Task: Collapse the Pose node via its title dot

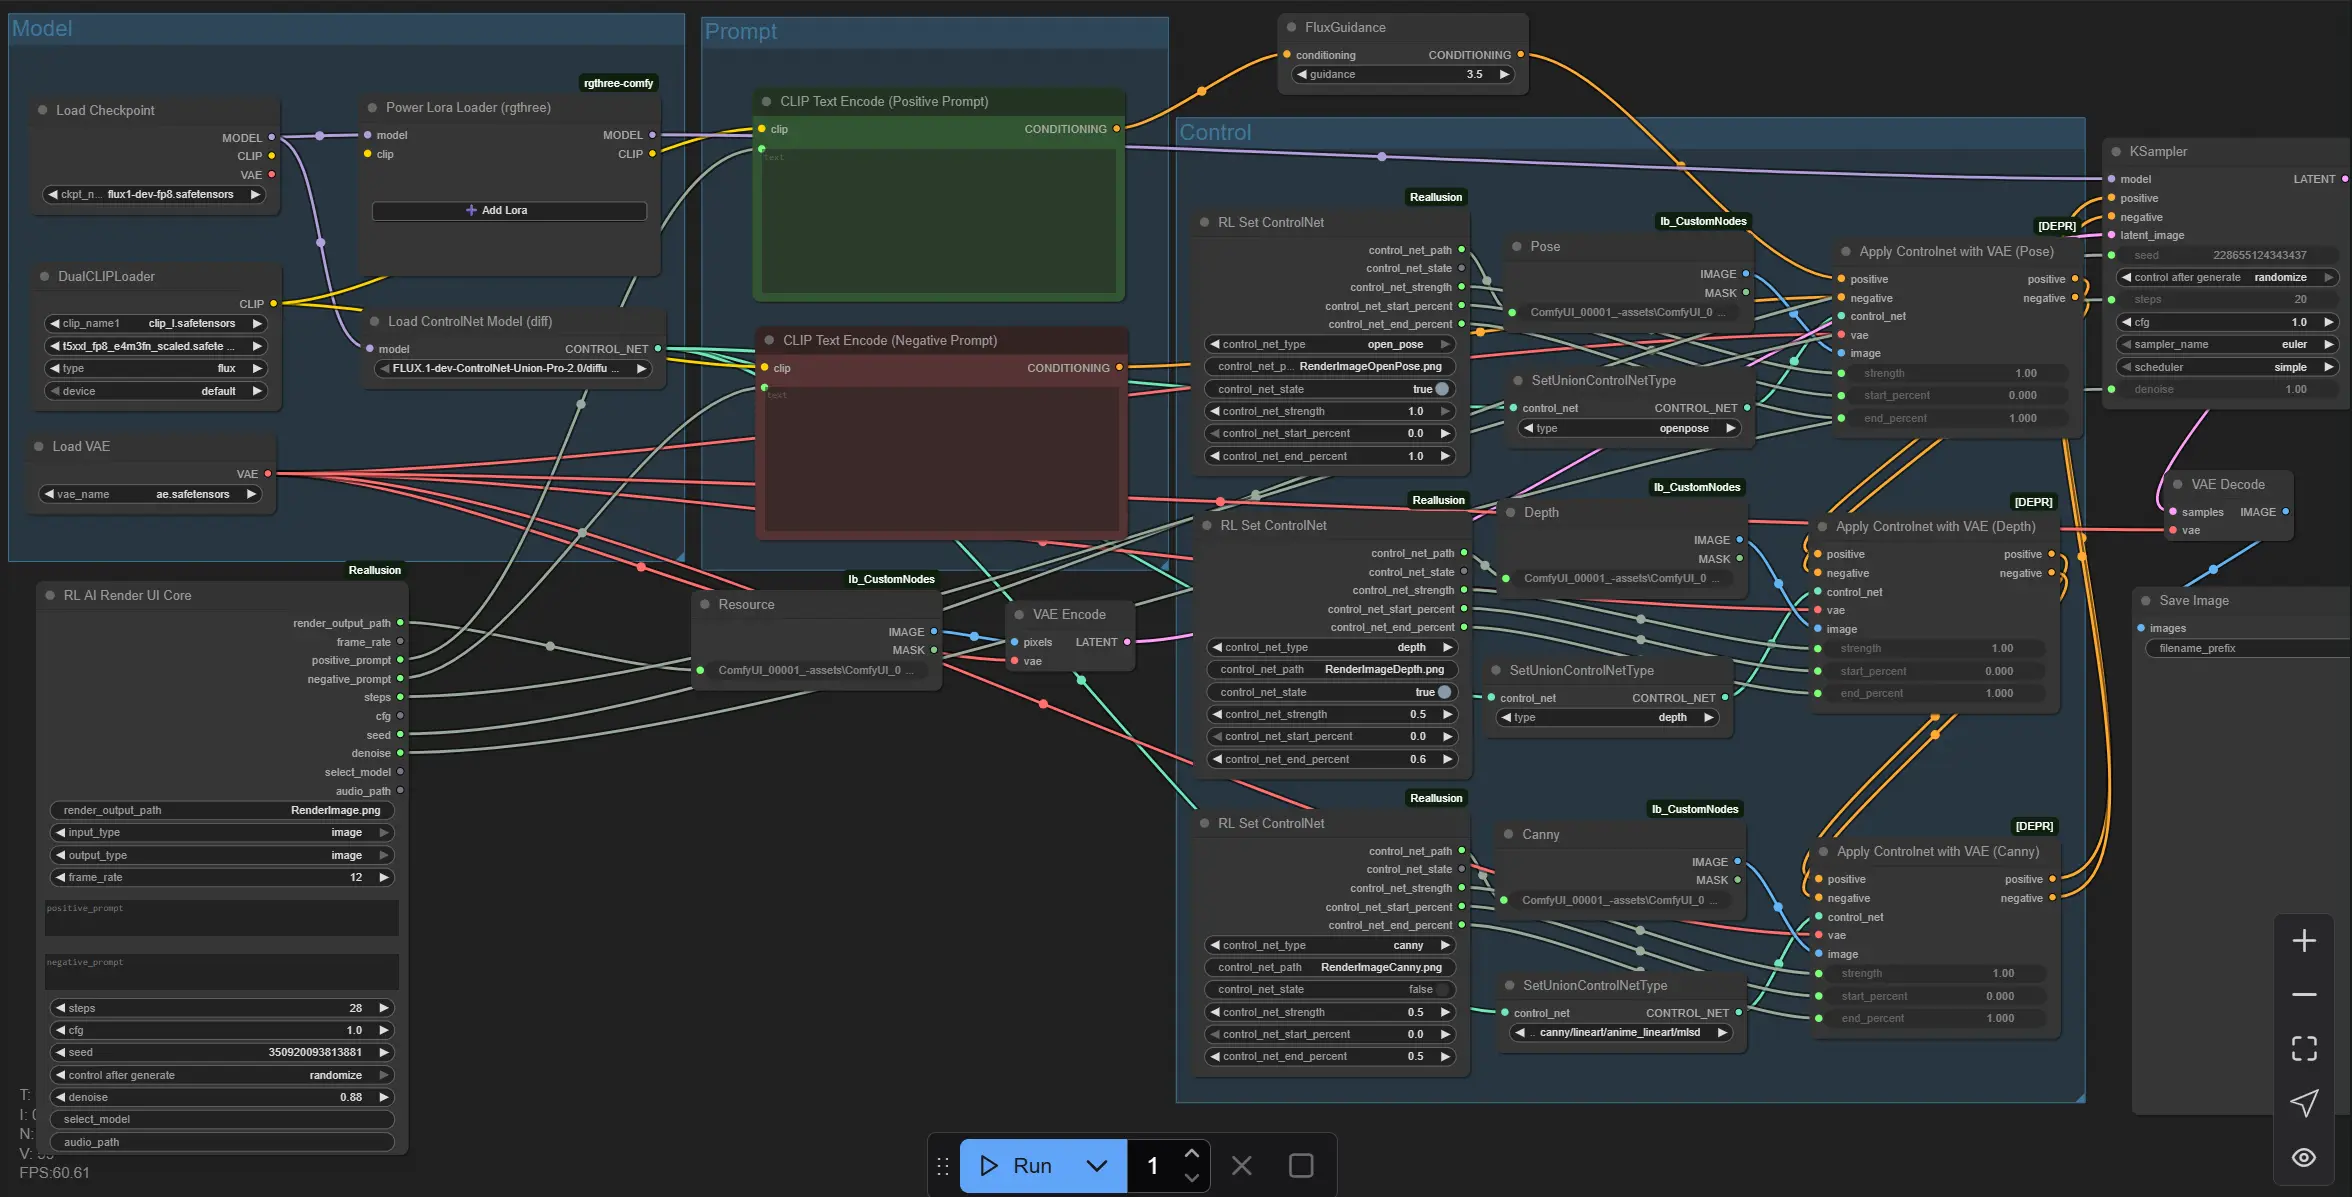Action: pos(1517,246)
